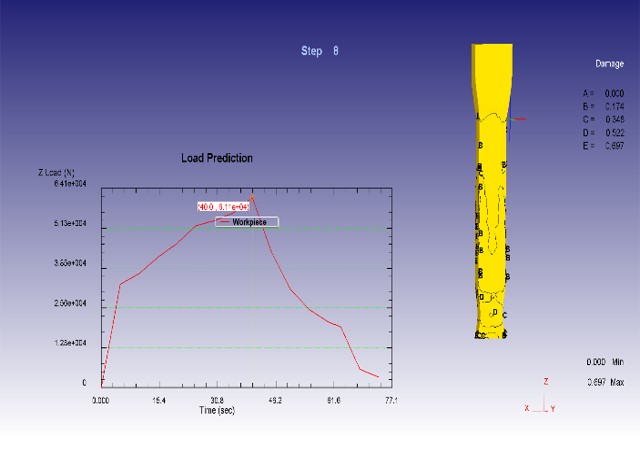Click the XYZ axis triad indicator

click(541, 400)
